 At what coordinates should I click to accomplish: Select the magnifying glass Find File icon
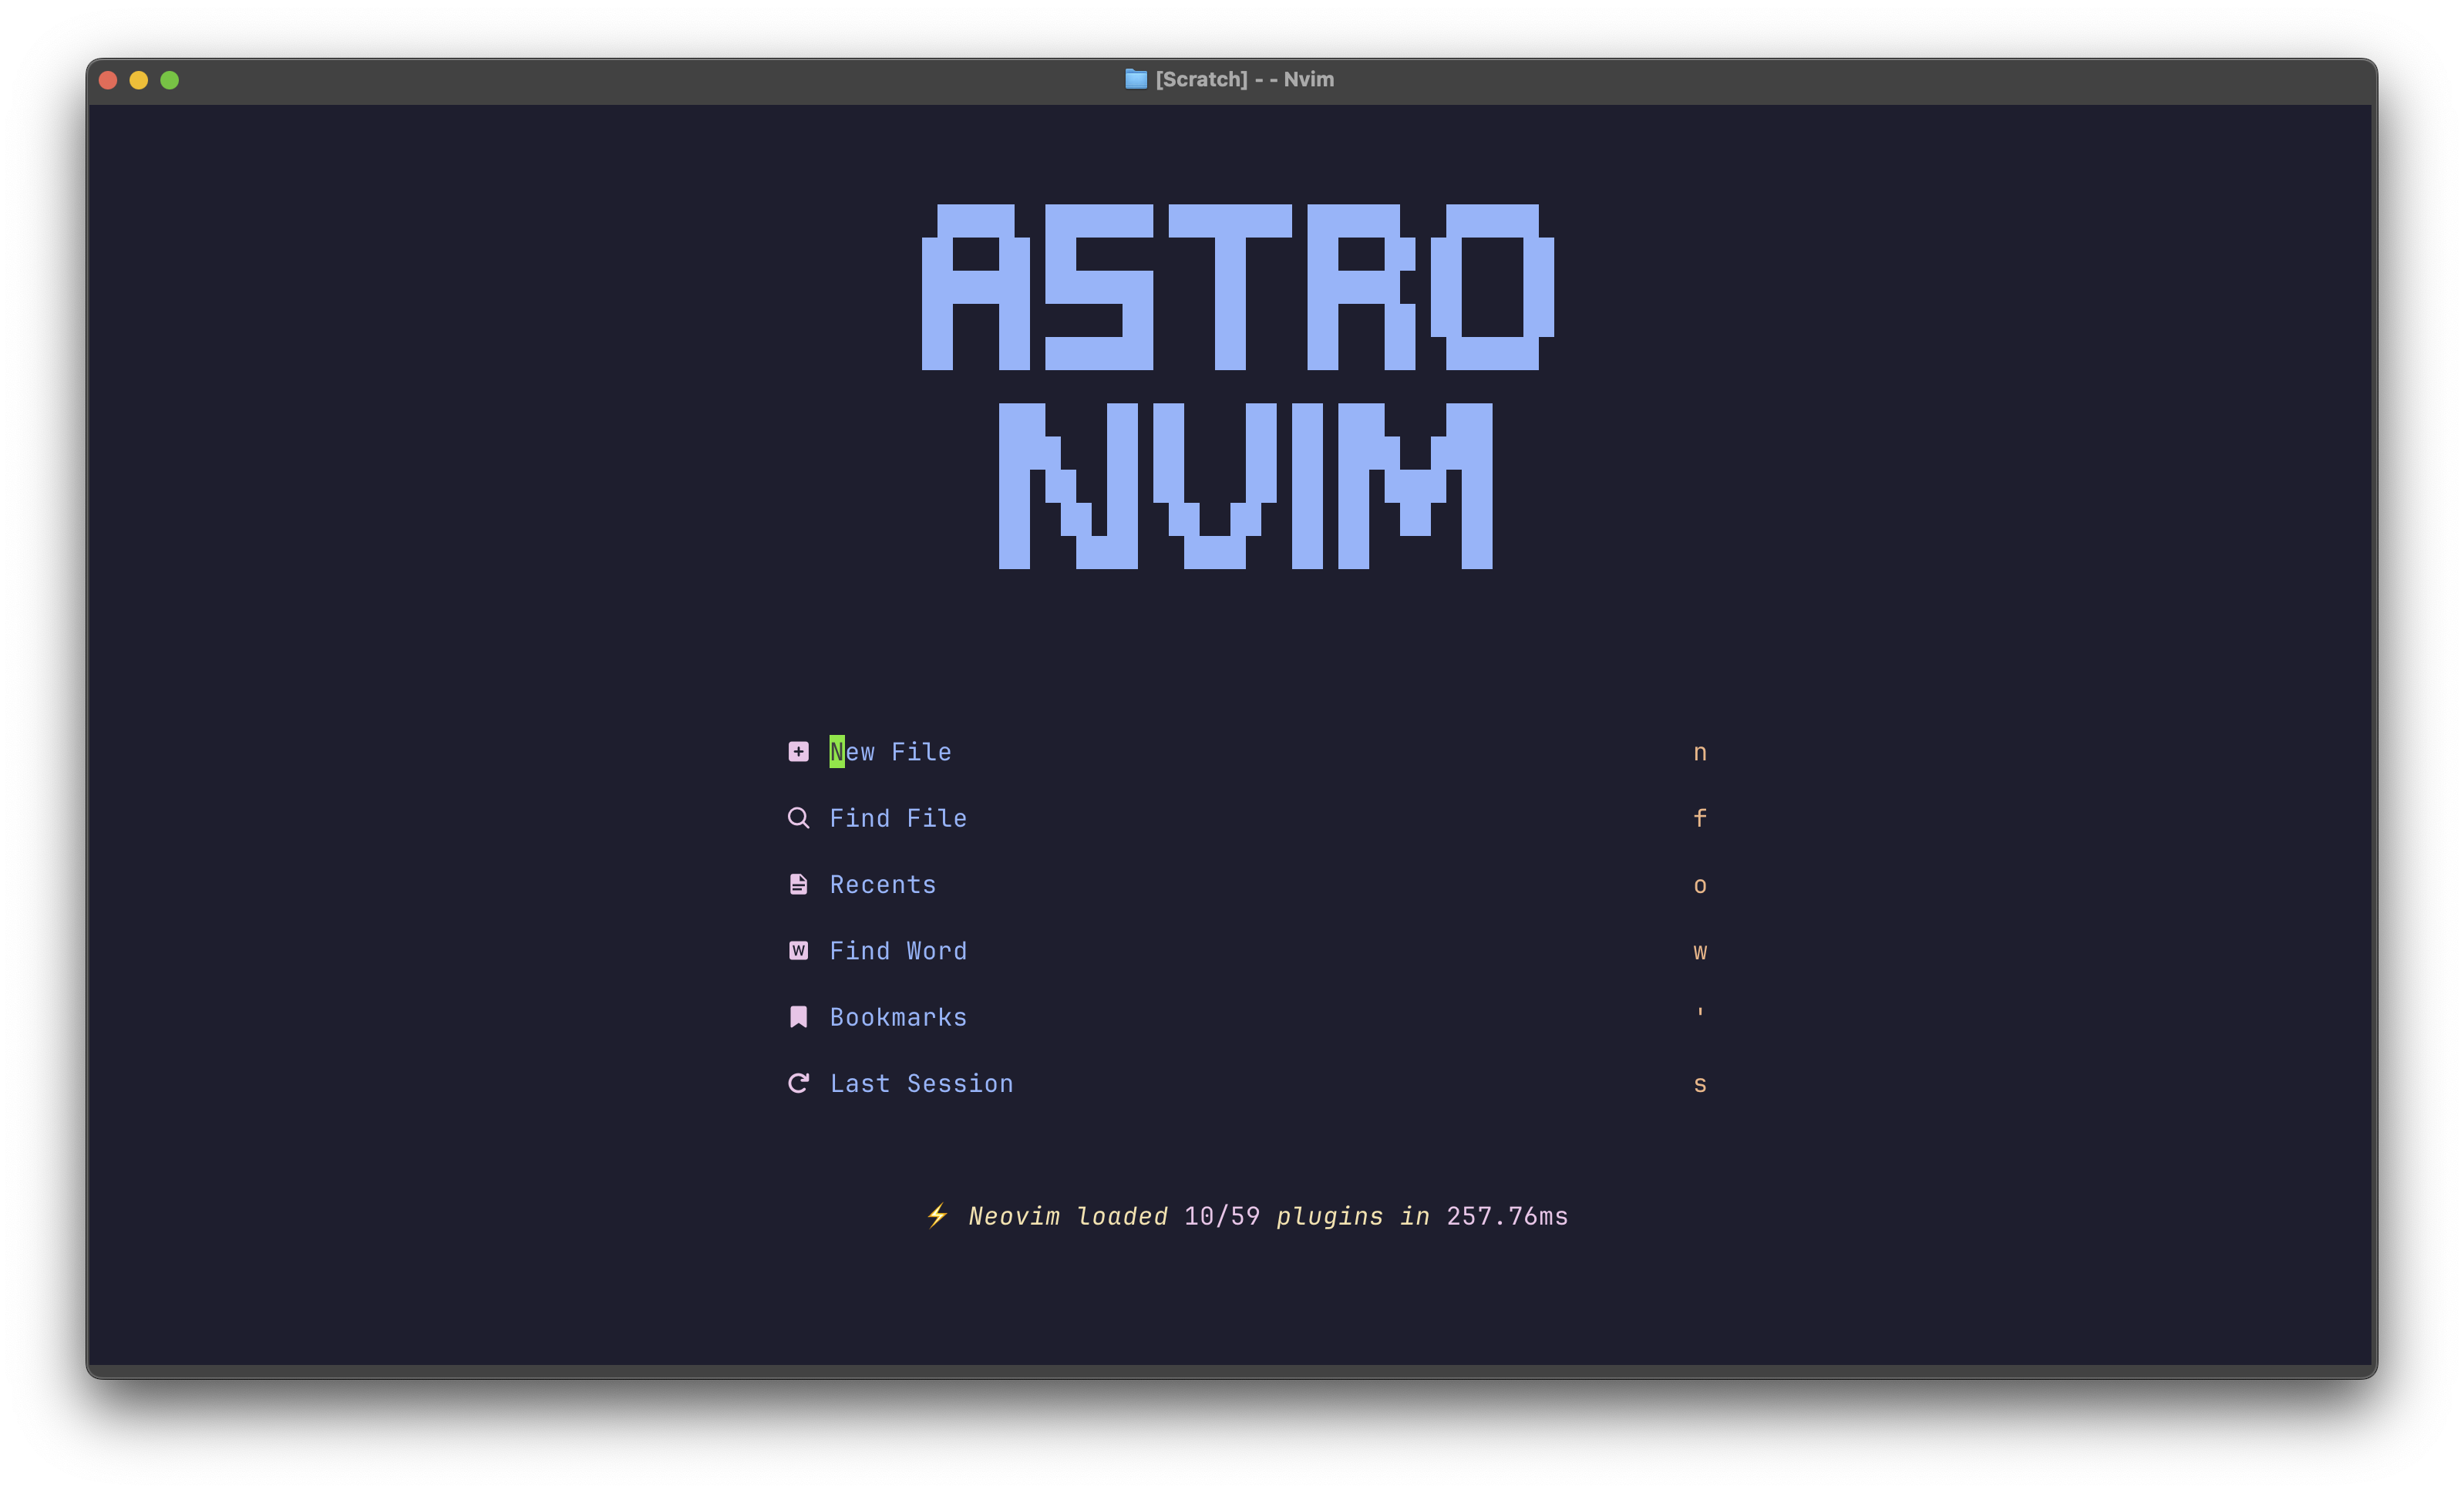[x=797, y=817]
